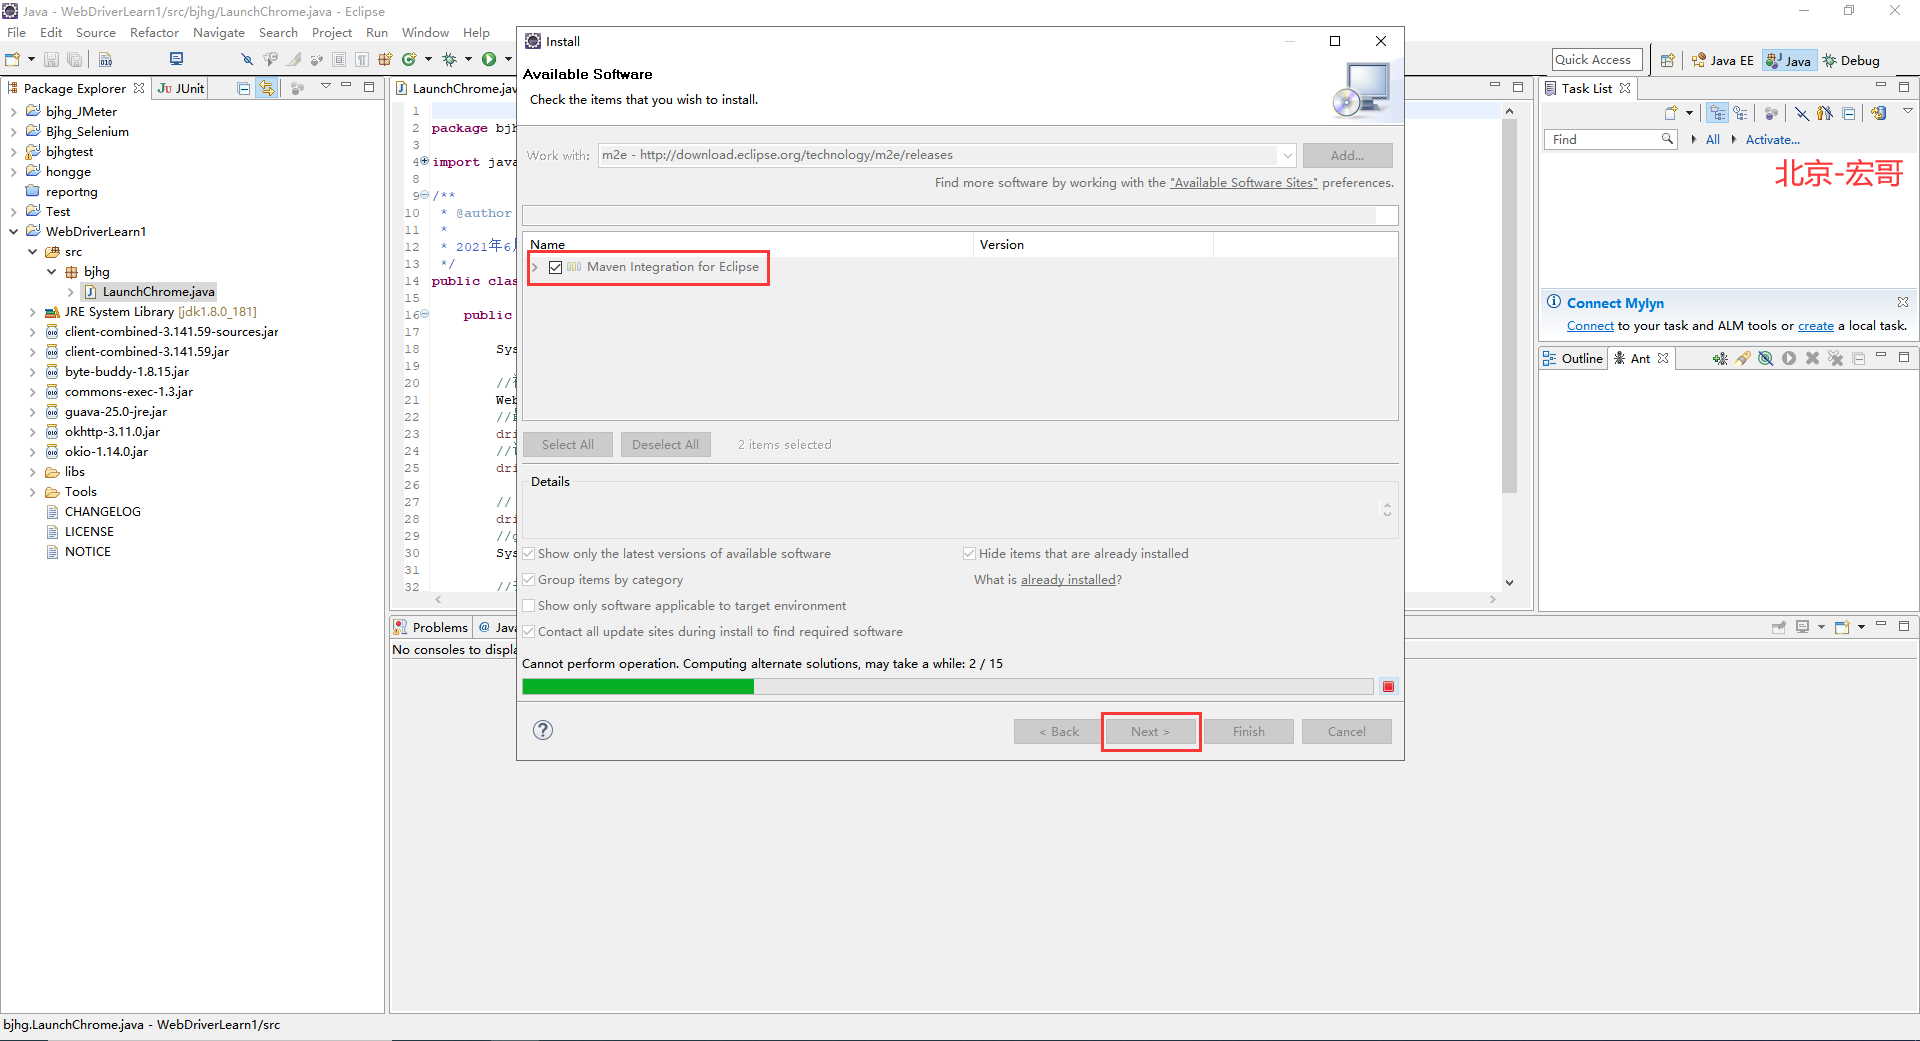This screenshot has width=1920, height=1041.
Task: Click the Deselect All button
Action: point(665,445)
